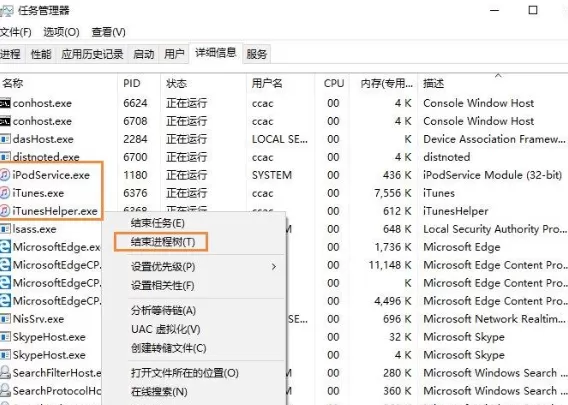Viewport: 568px width, 405px height.
Task: Click the iPodService Module (32-bit) description
Action: pyautogui.click(x=493, y=175)
